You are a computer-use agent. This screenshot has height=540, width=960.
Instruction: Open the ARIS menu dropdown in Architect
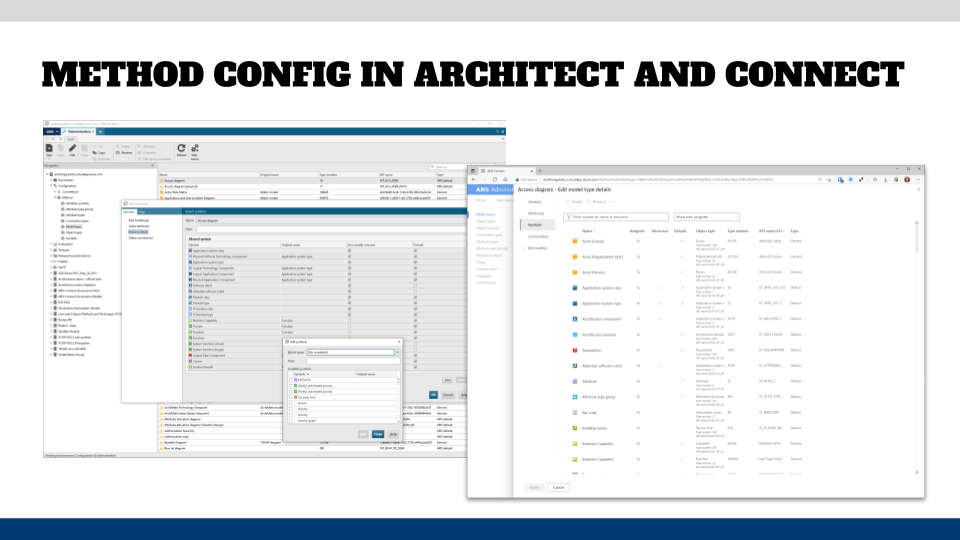pyautogui.click(x=52, y=131)
